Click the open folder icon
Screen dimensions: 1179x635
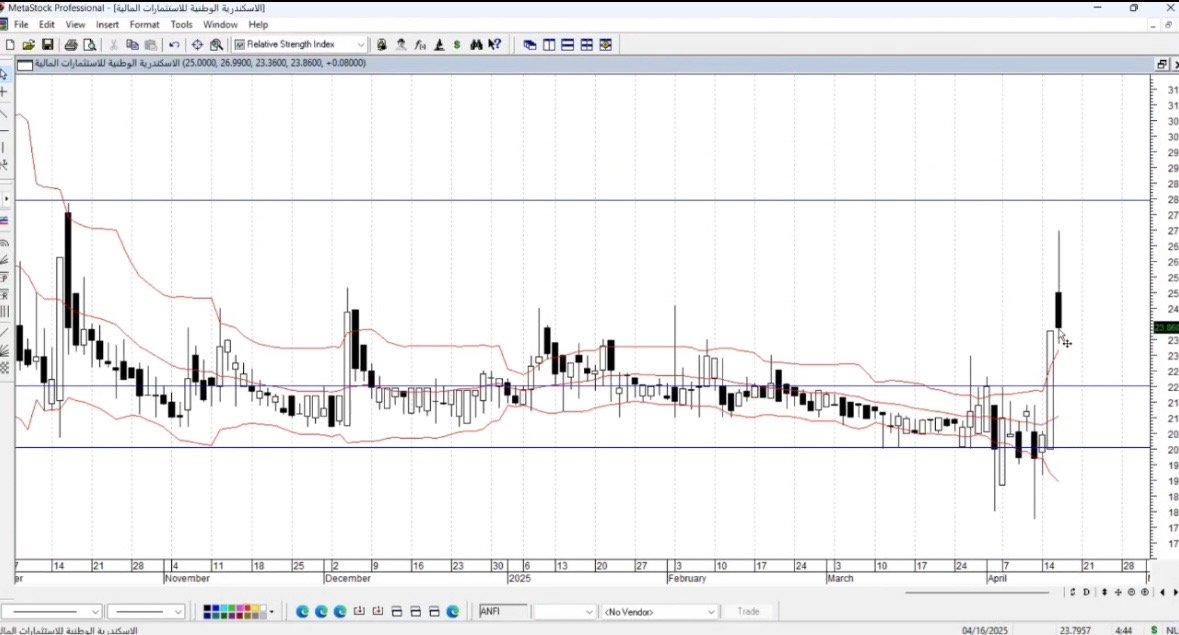pyautogui.click(x=28, y=45)
